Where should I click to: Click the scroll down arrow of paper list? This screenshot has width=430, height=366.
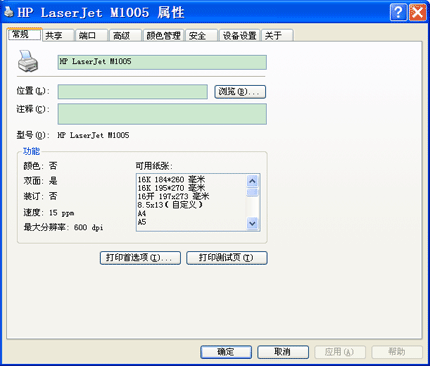click(252, 223)
